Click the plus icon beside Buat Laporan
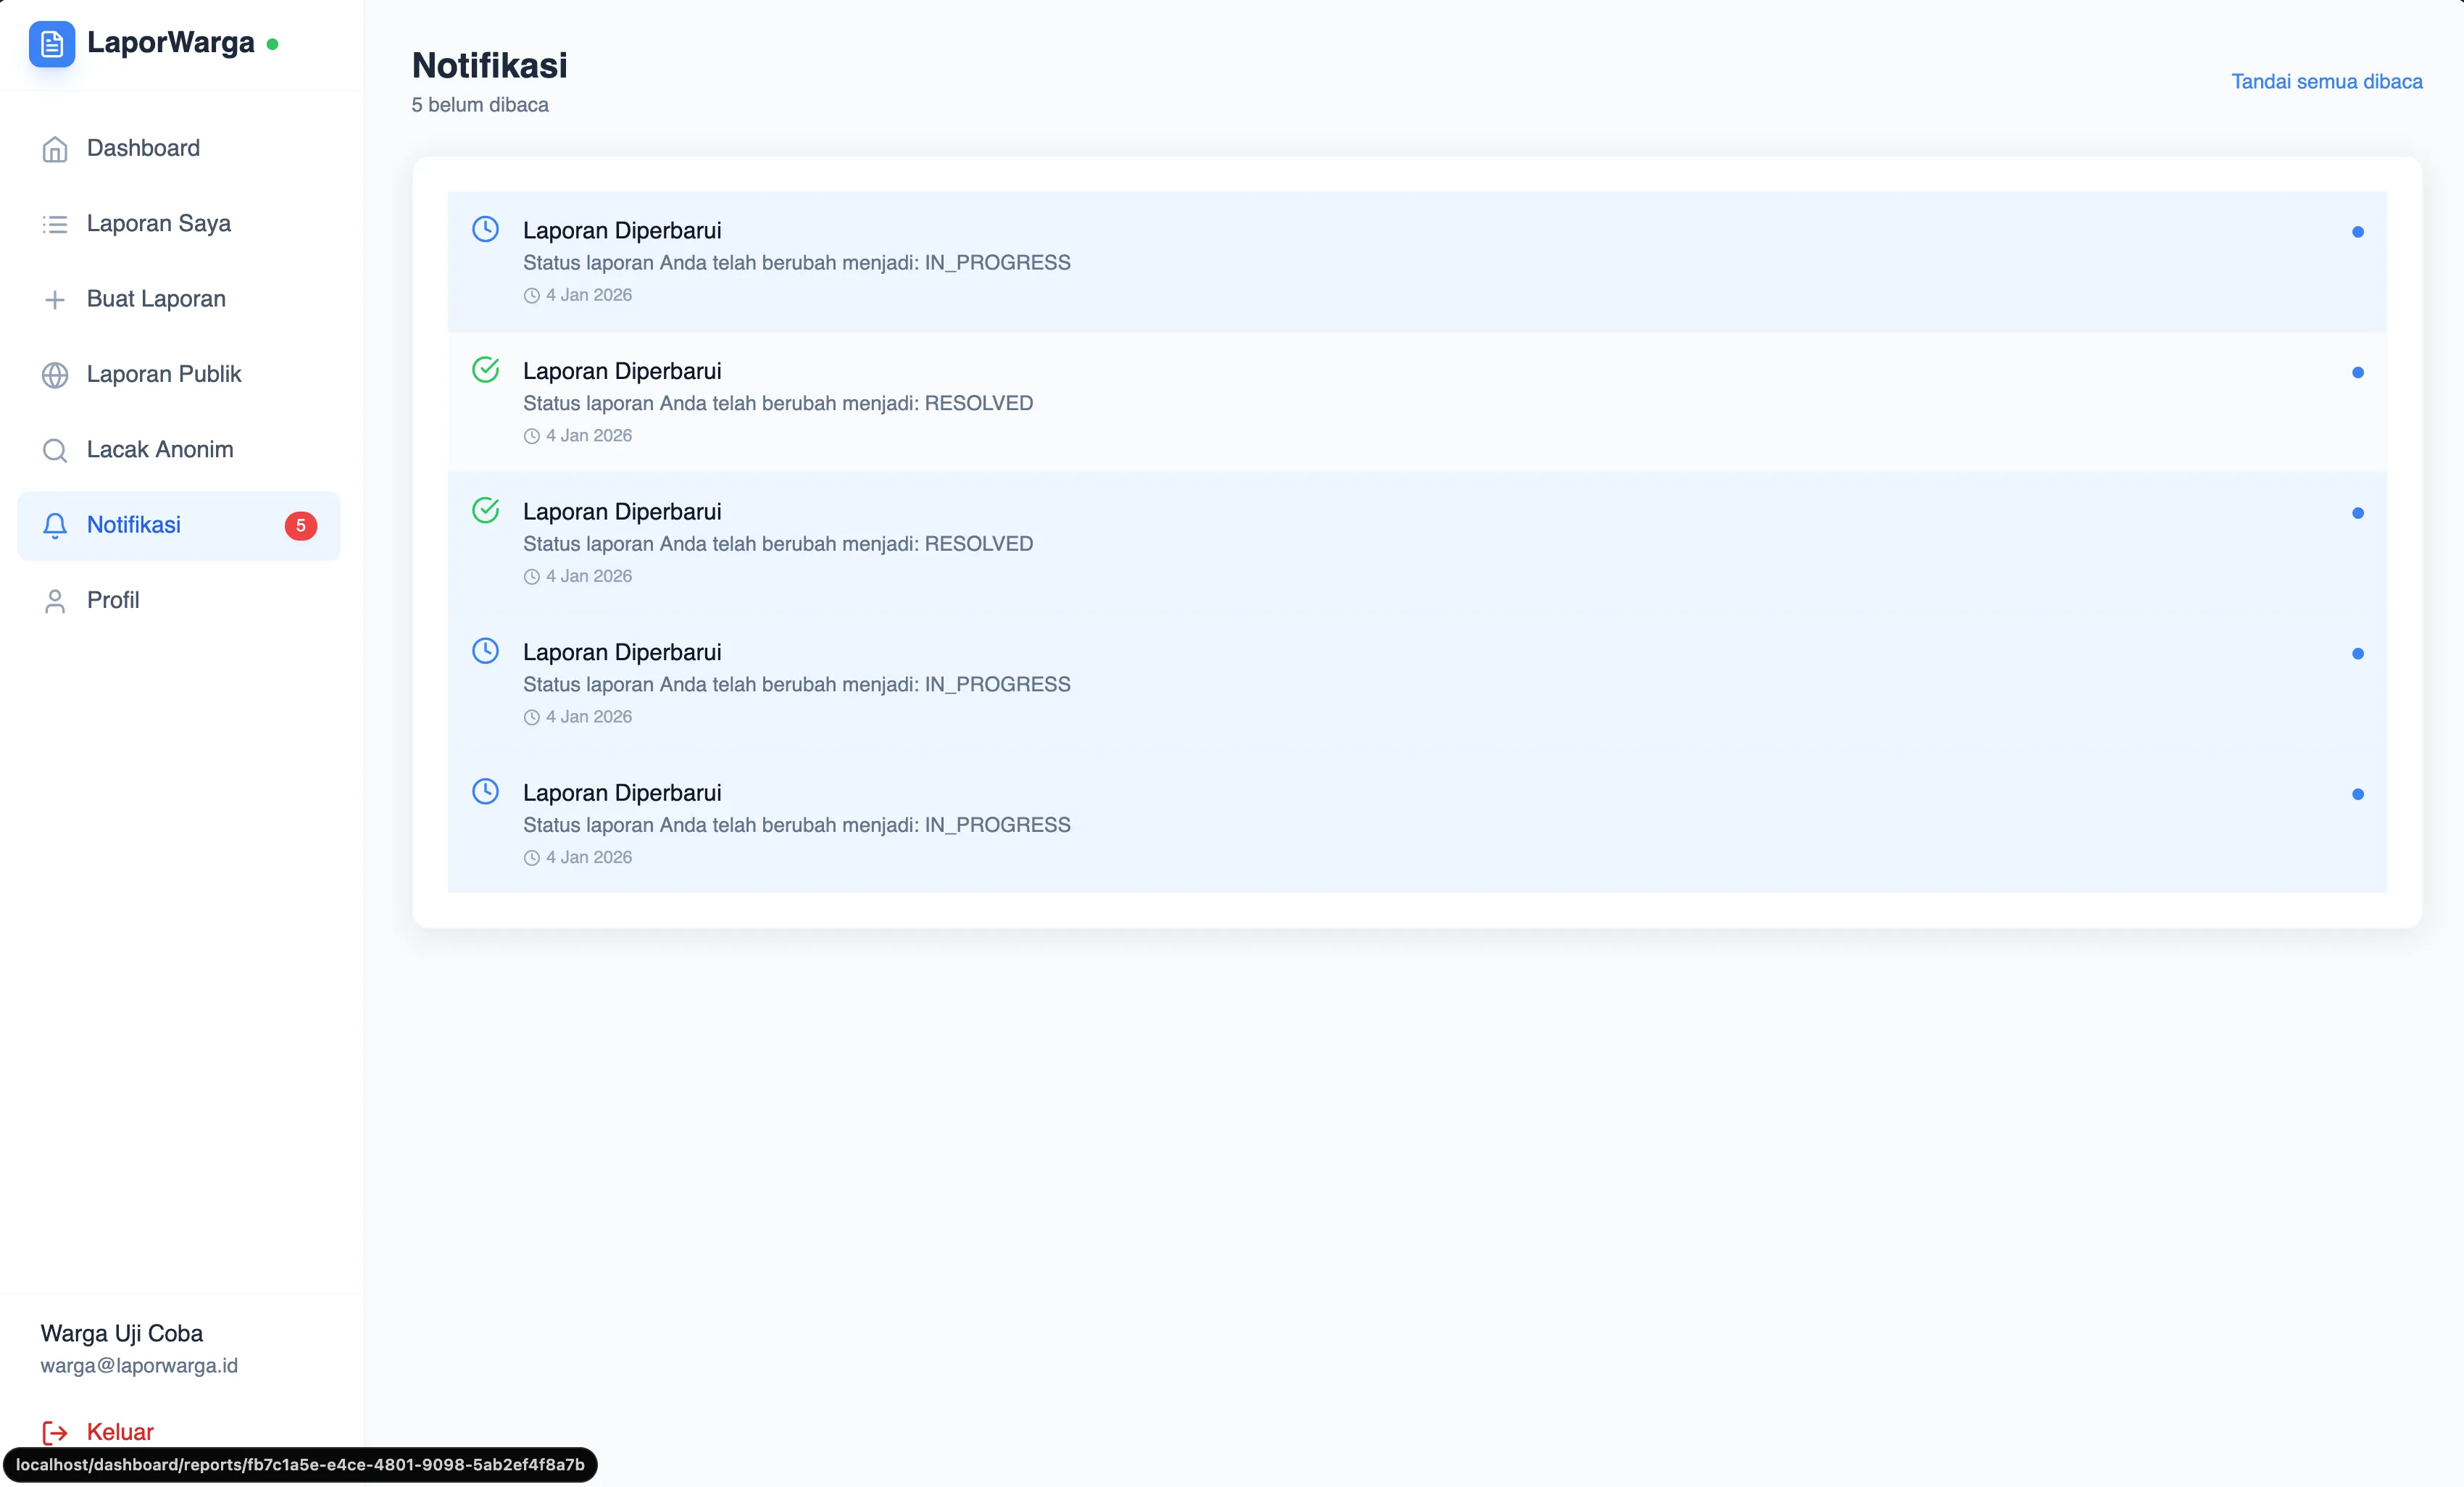Screen dimensions: 2464x1487 55,299
